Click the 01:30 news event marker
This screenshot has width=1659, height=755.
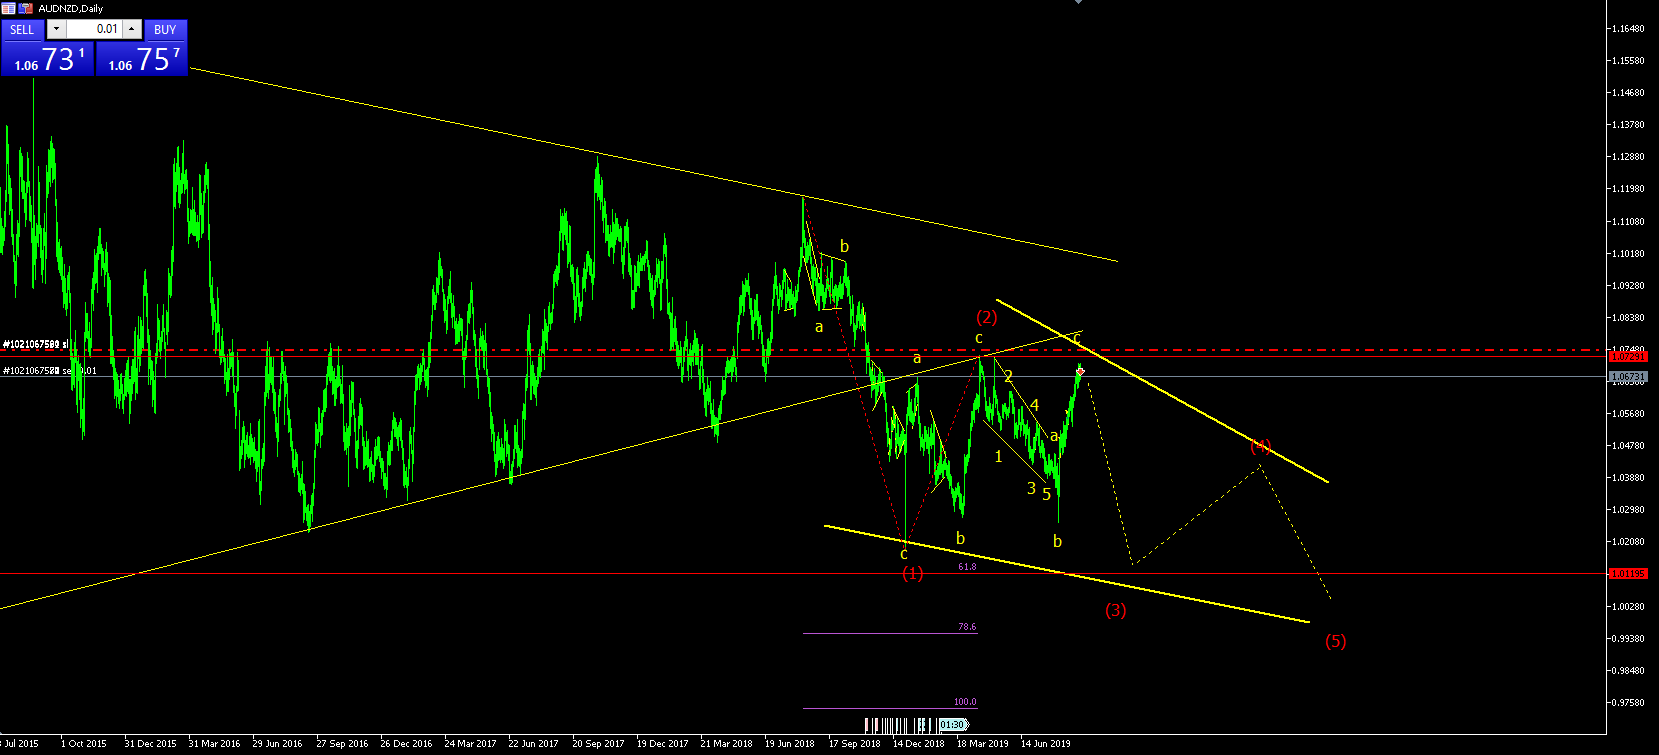click(x=953, y=724)
